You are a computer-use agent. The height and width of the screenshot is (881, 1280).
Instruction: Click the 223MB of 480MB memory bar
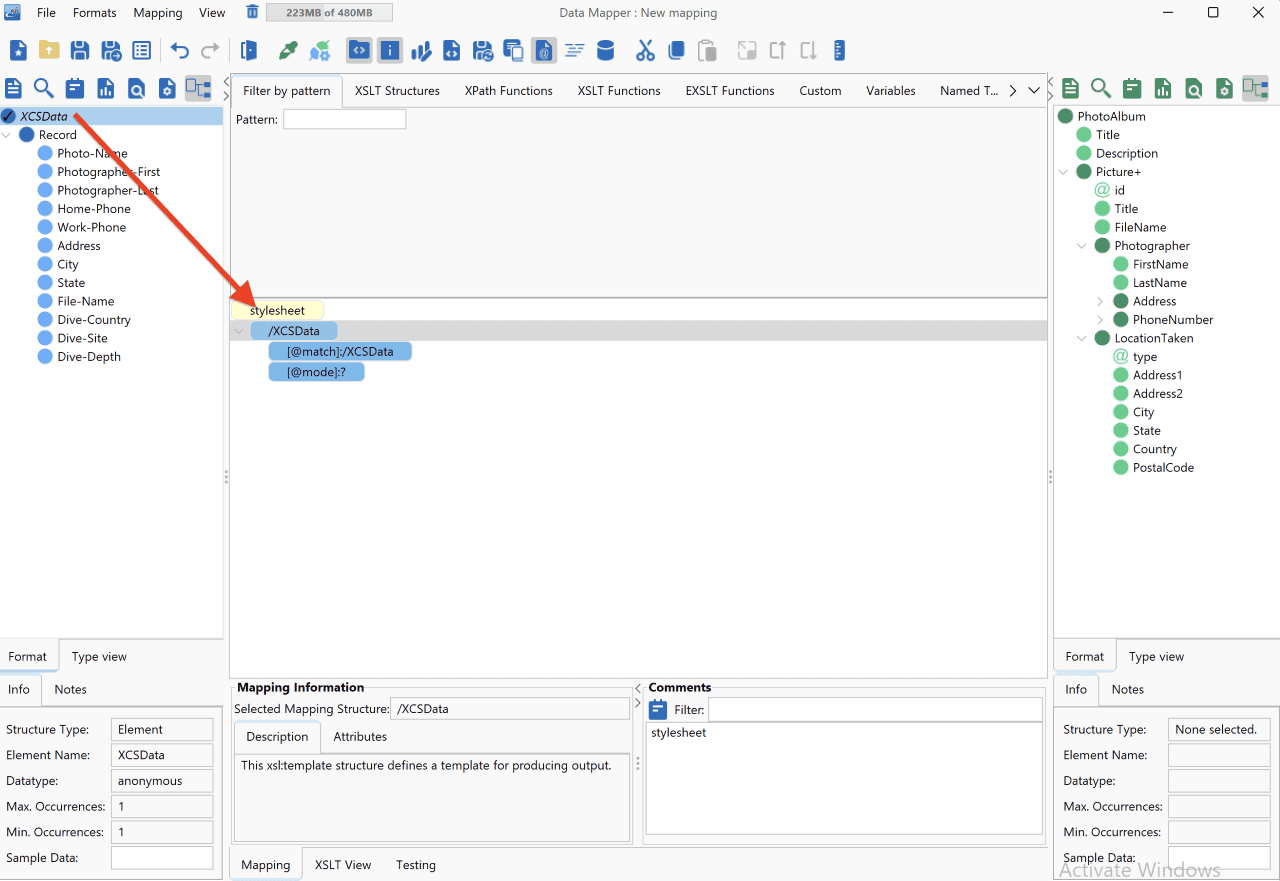(x=329, y=13)
